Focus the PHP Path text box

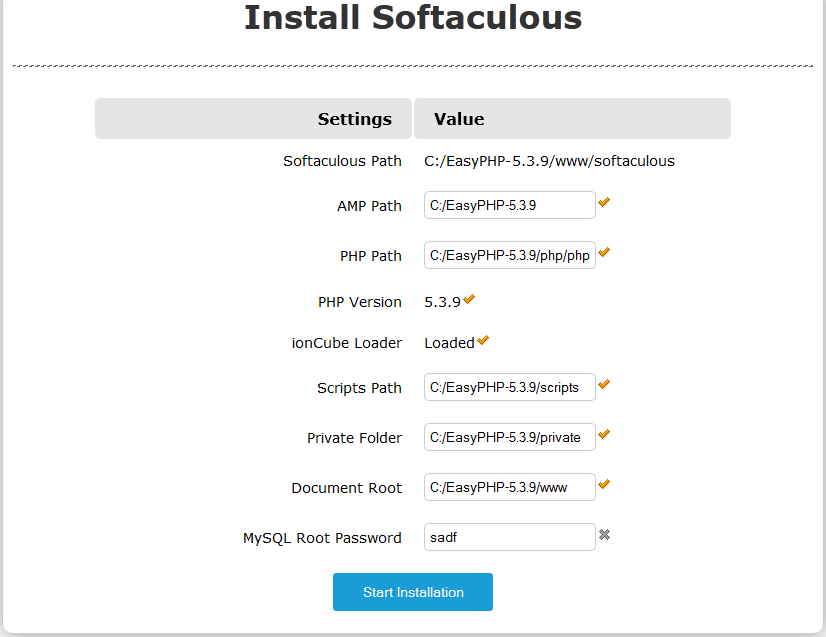(x=509, y=255)
